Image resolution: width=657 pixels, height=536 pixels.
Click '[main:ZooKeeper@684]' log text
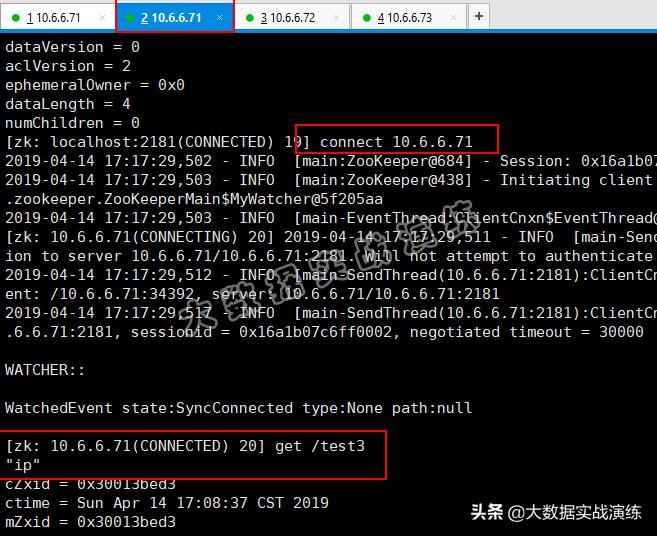tap(383, 161)
